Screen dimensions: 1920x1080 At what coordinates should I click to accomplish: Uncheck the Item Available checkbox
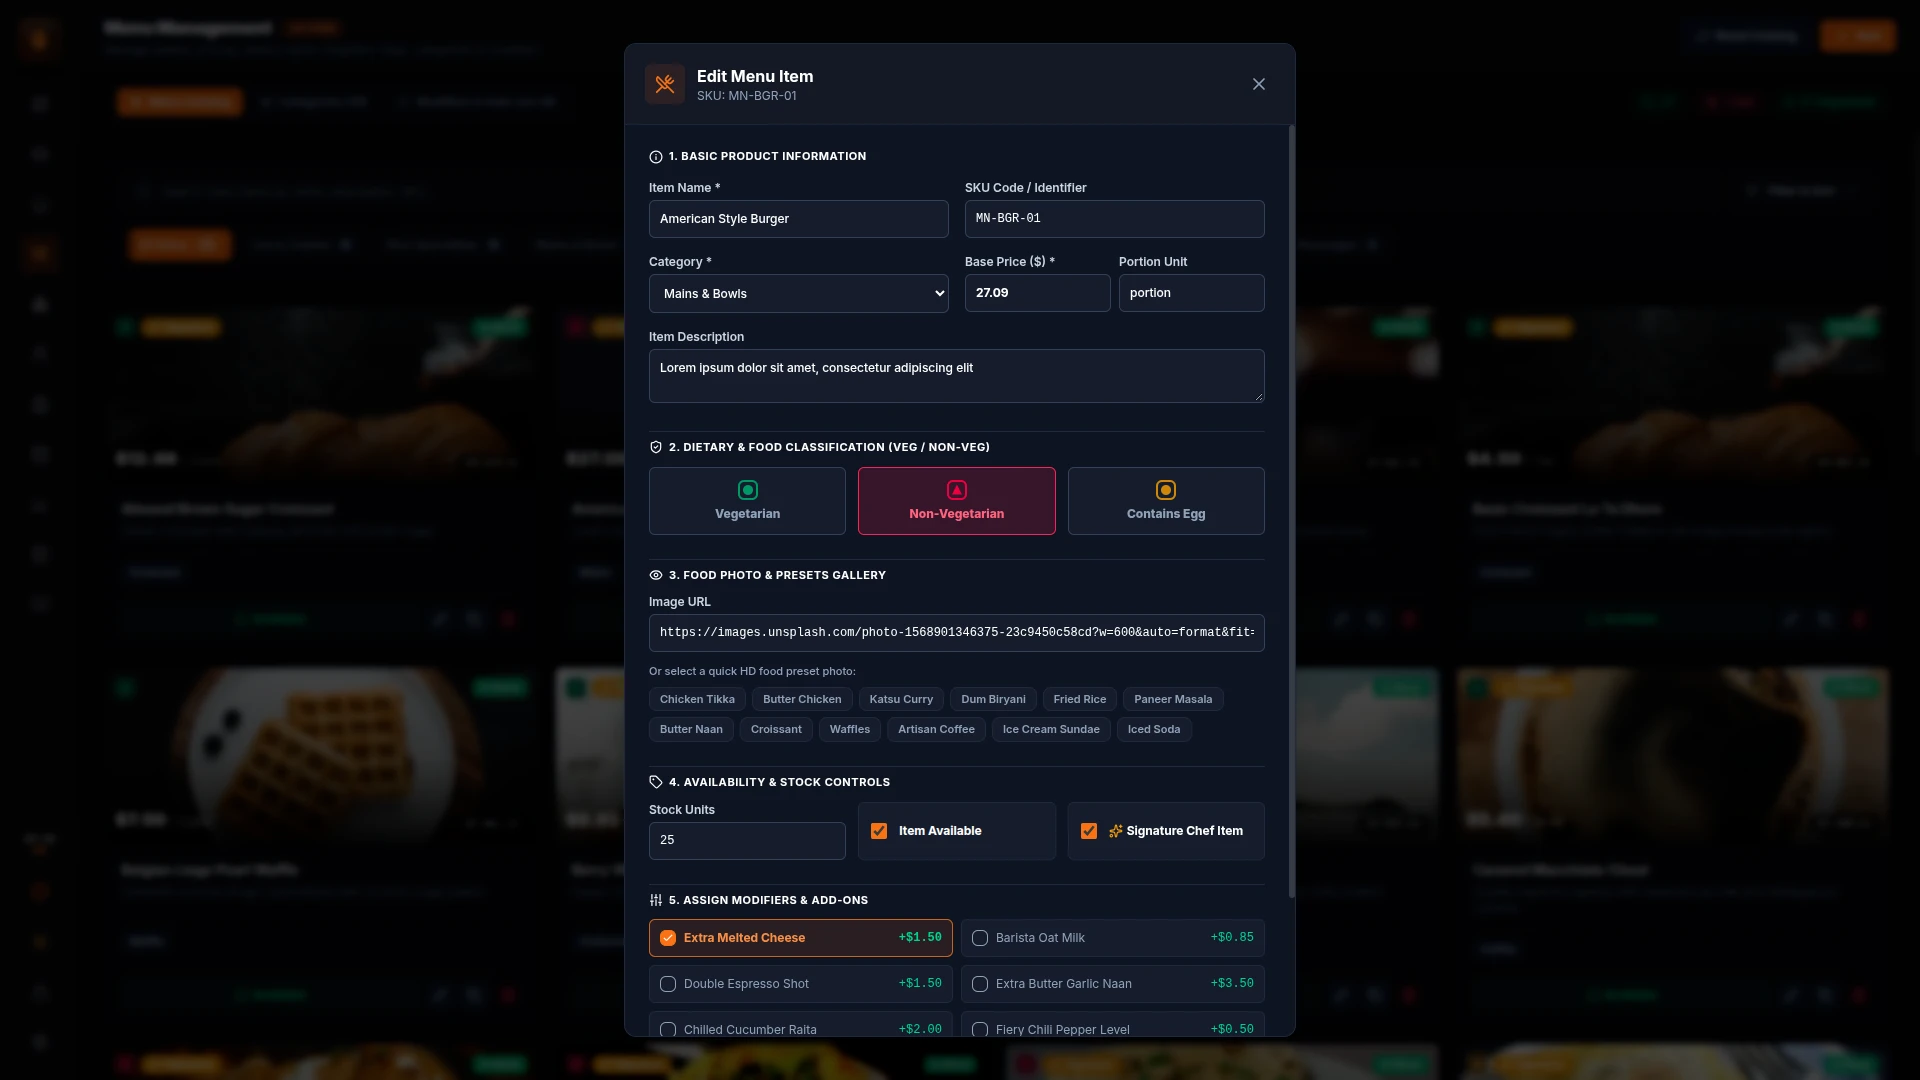(879, 831)
